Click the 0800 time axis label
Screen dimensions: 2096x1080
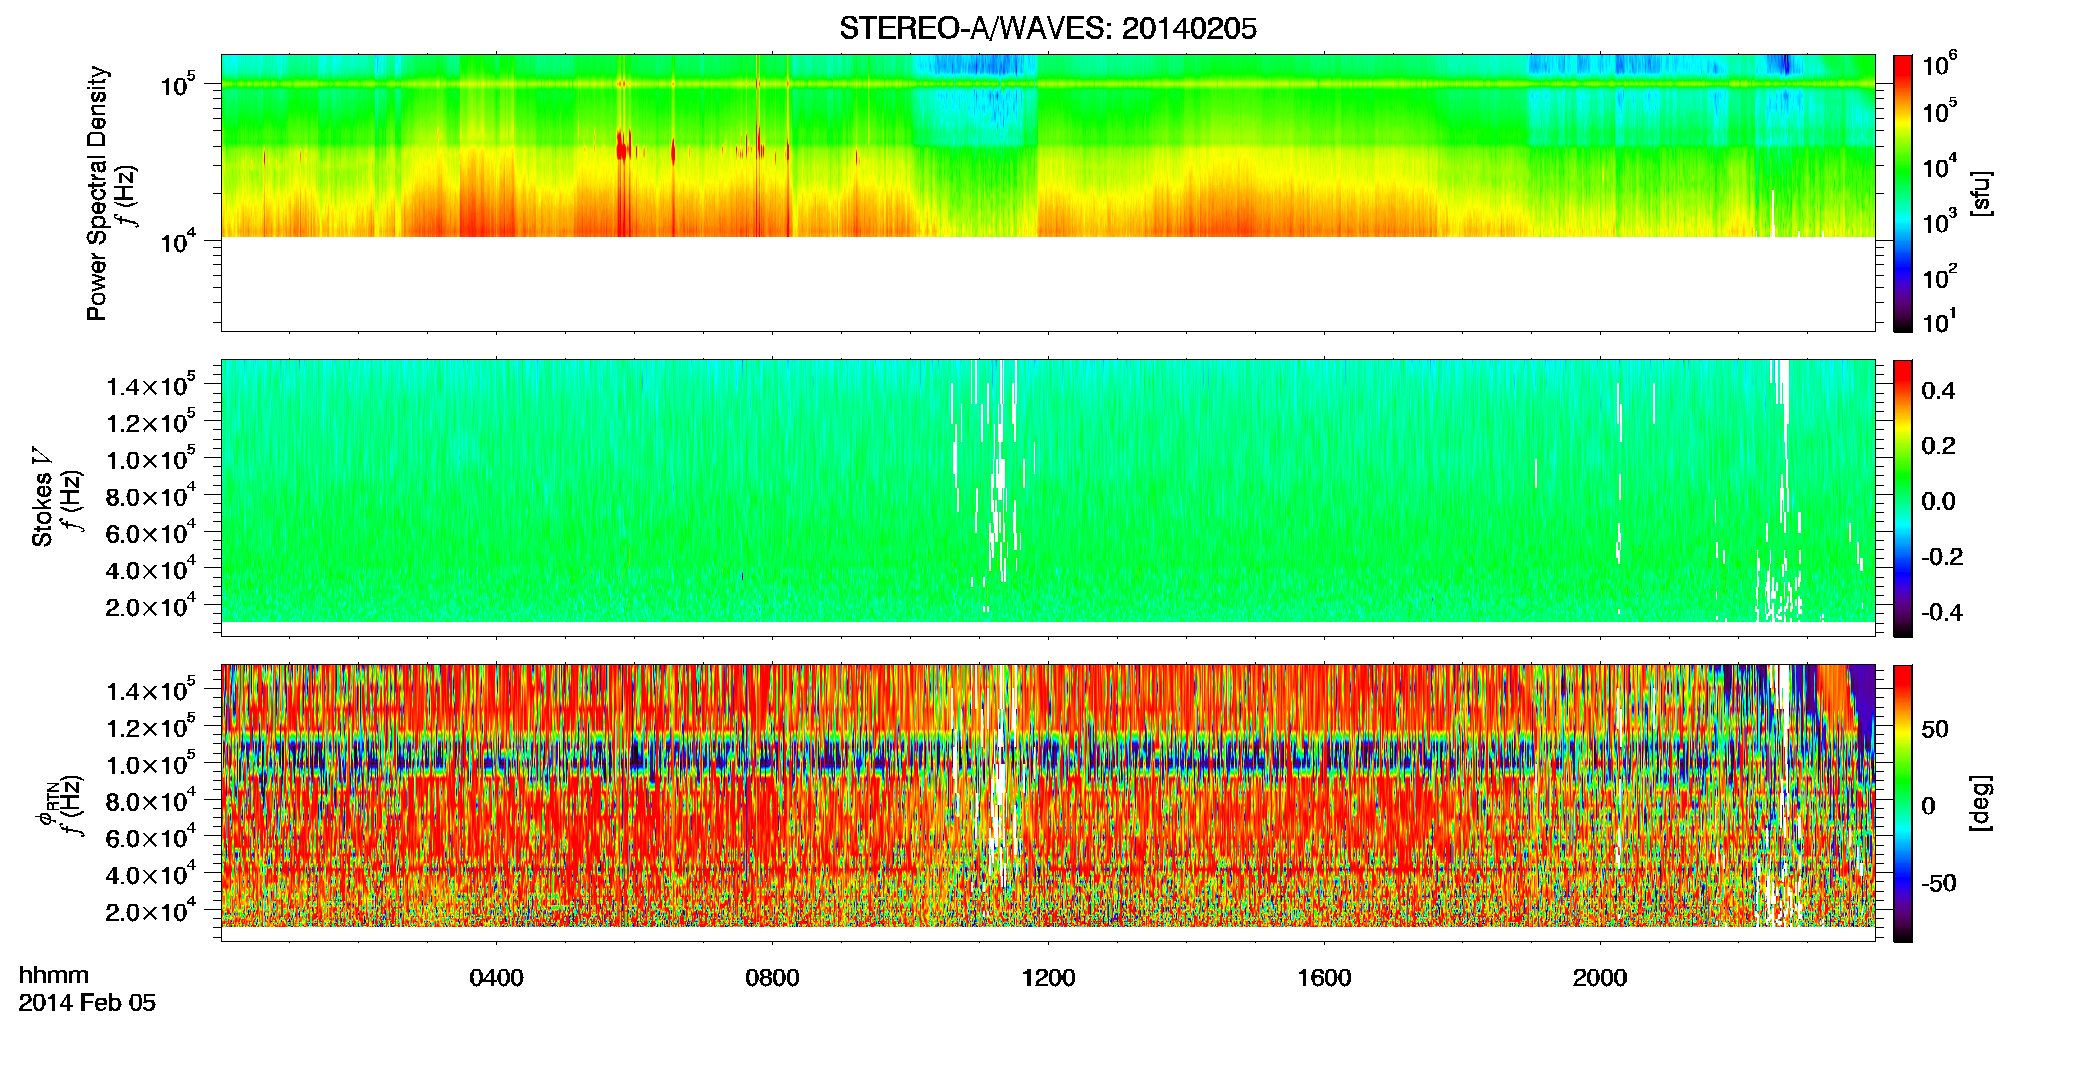point(772,978)
